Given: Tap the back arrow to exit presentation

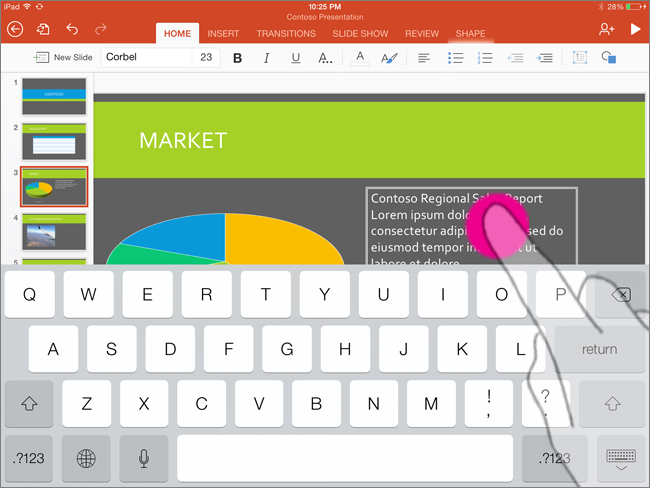Looking at the screenshot, I should pos(15,30).
